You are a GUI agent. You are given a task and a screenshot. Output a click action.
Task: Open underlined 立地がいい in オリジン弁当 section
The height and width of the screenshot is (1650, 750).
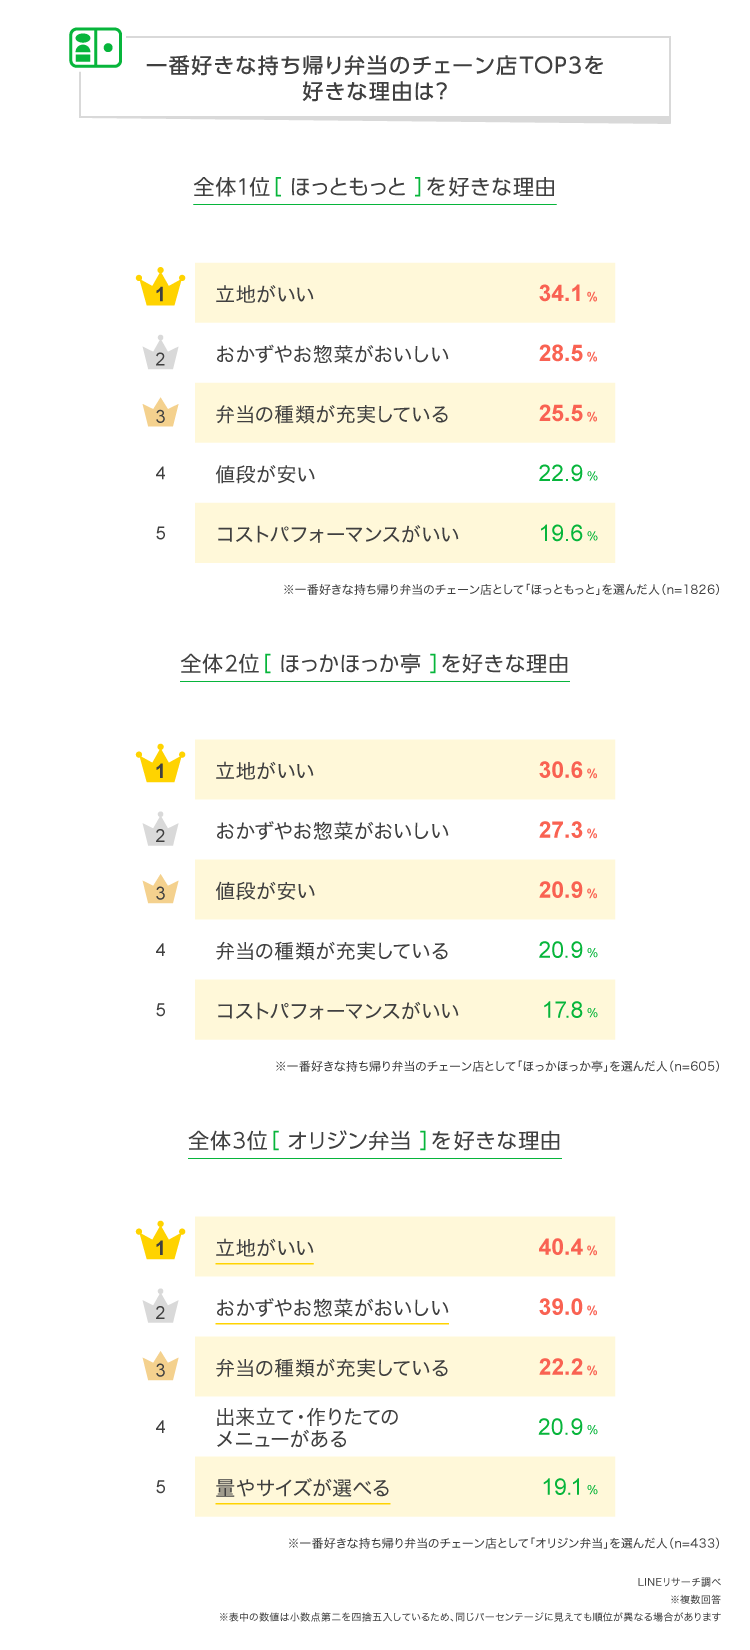point(265,1248)
